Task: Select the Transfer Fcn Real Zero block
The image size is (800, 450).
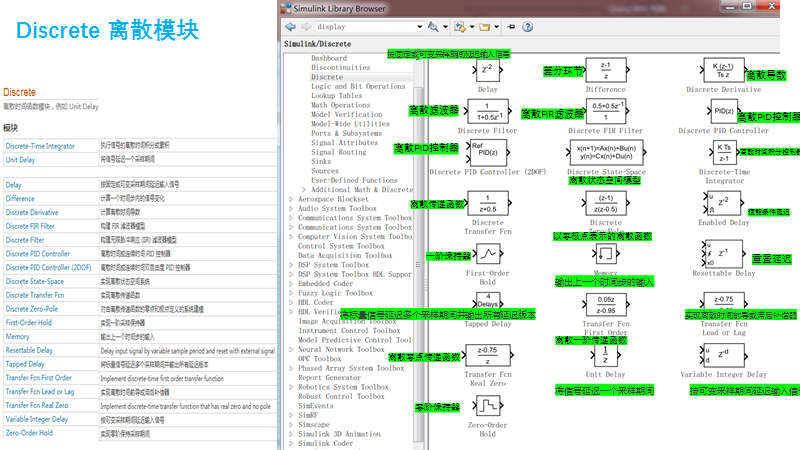Action: point(488,355)
